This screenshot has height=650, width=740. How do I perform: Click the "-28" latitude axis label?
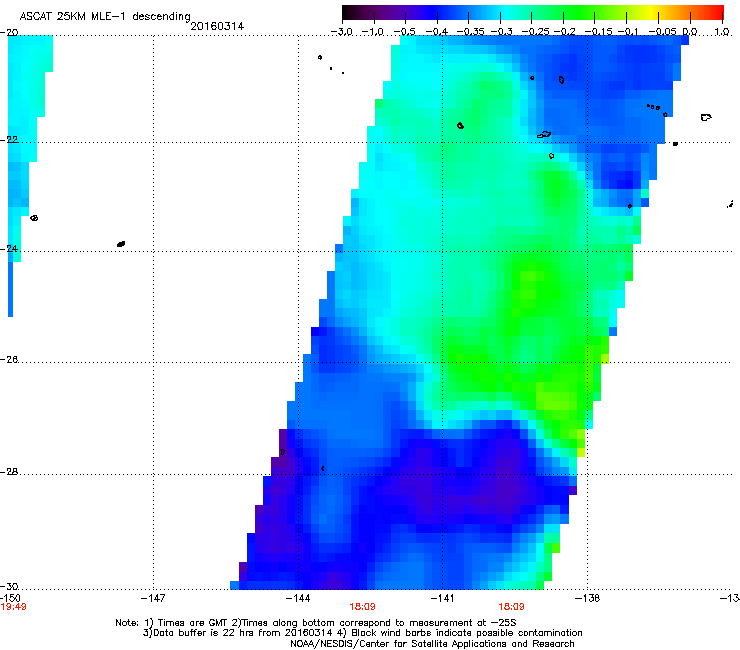coord(9,472)
